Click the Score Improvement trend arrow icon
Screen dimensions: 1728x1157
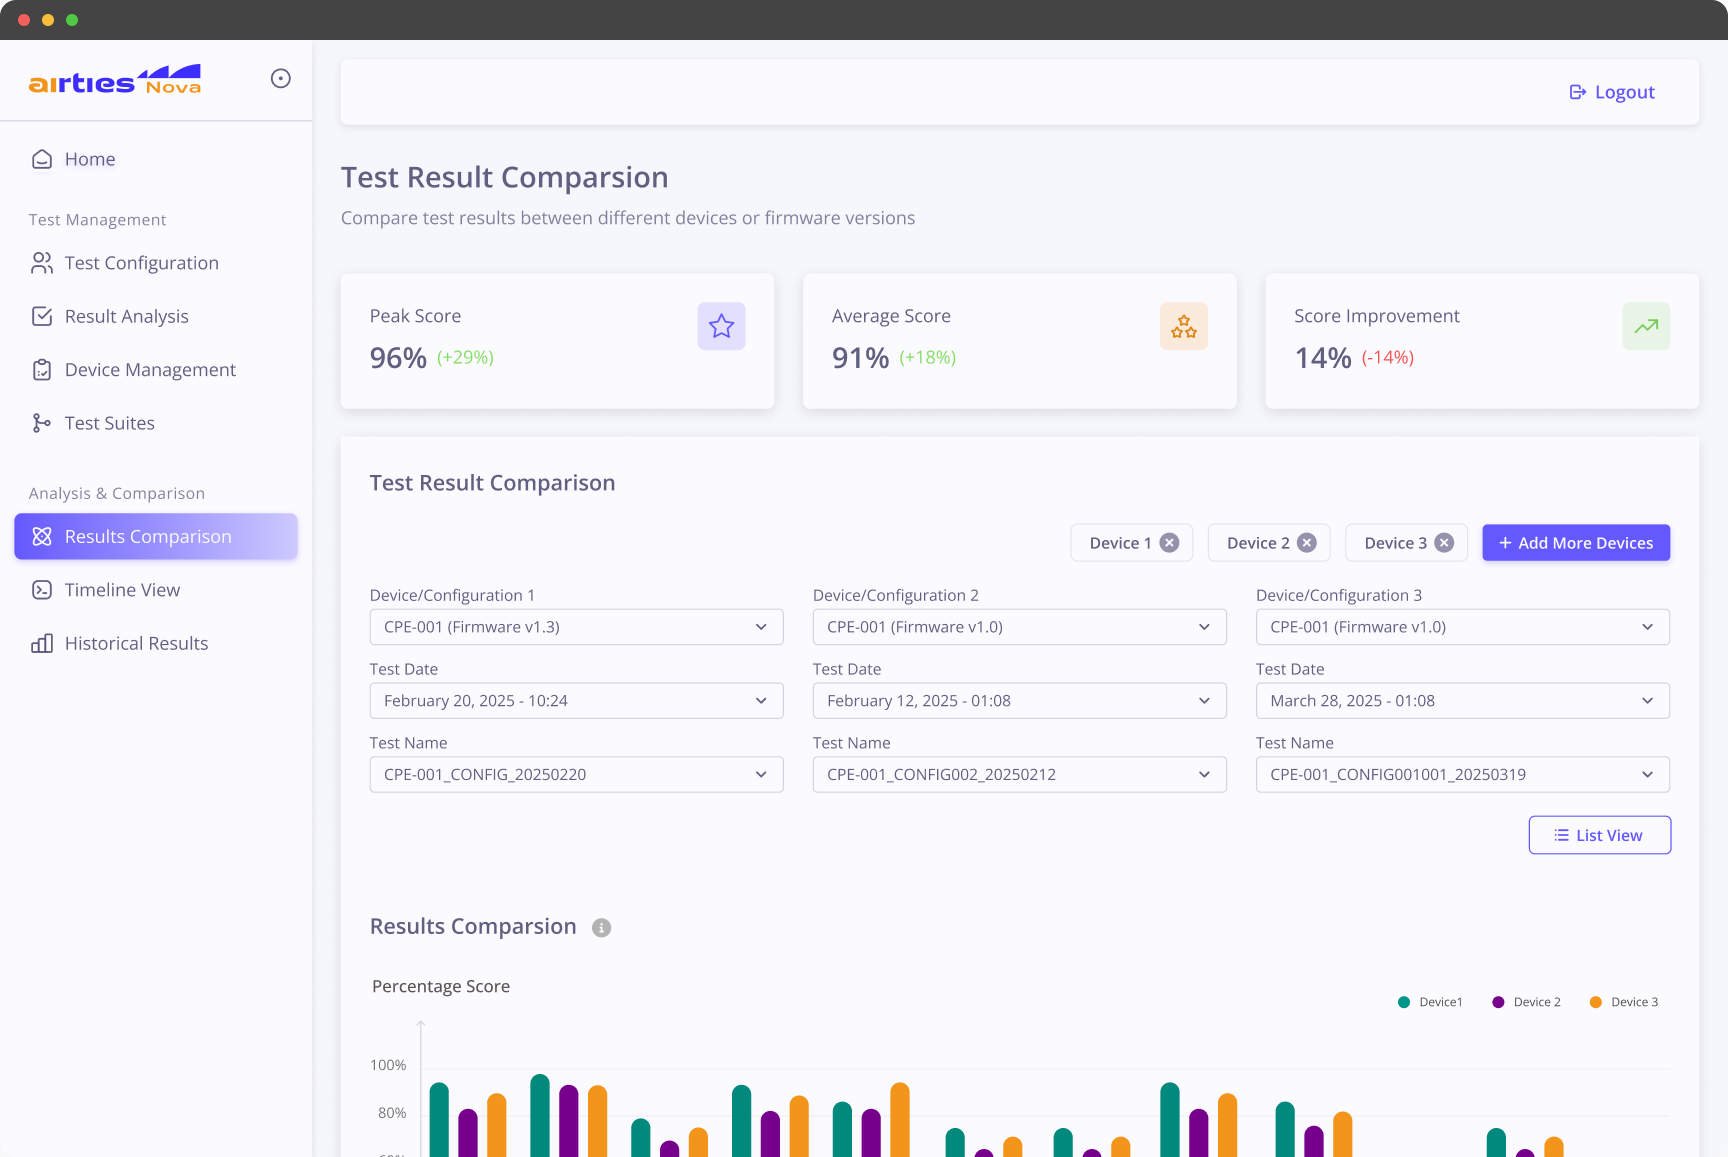(x=1646, y=326)
